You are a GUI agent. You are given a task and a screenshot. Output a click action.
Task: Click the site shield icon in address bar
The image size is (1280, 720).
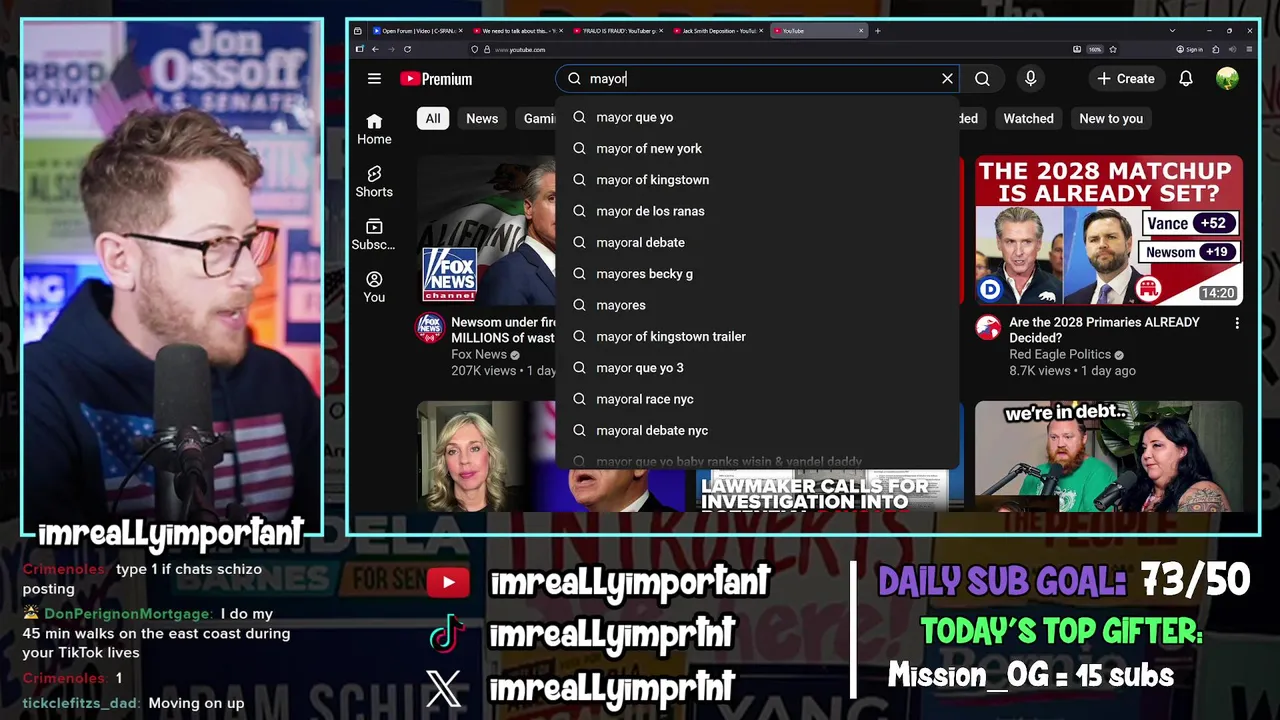(474, 49)
